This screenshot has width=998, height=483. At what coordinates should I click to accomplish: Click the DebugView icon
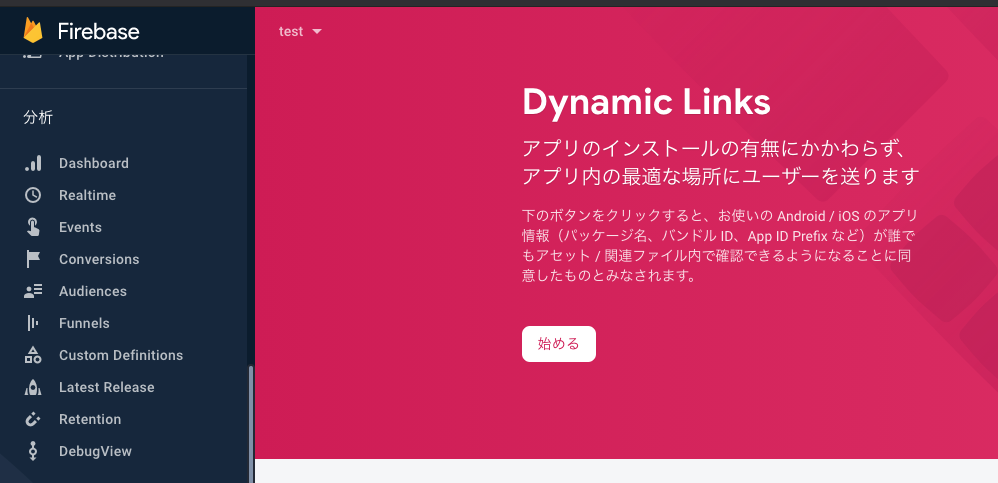pos(33,451)
